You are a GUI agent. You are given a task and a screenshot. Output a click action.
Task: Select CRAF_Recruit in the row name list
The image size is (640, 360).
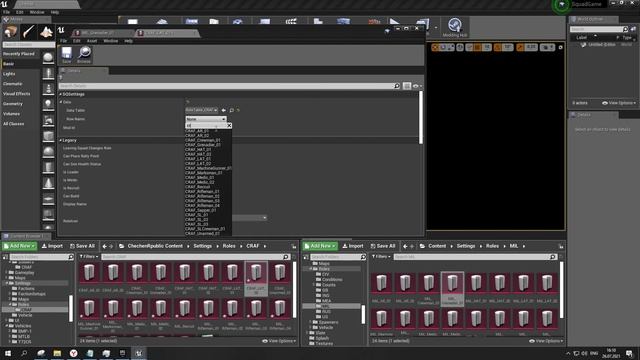pos(198,187)
